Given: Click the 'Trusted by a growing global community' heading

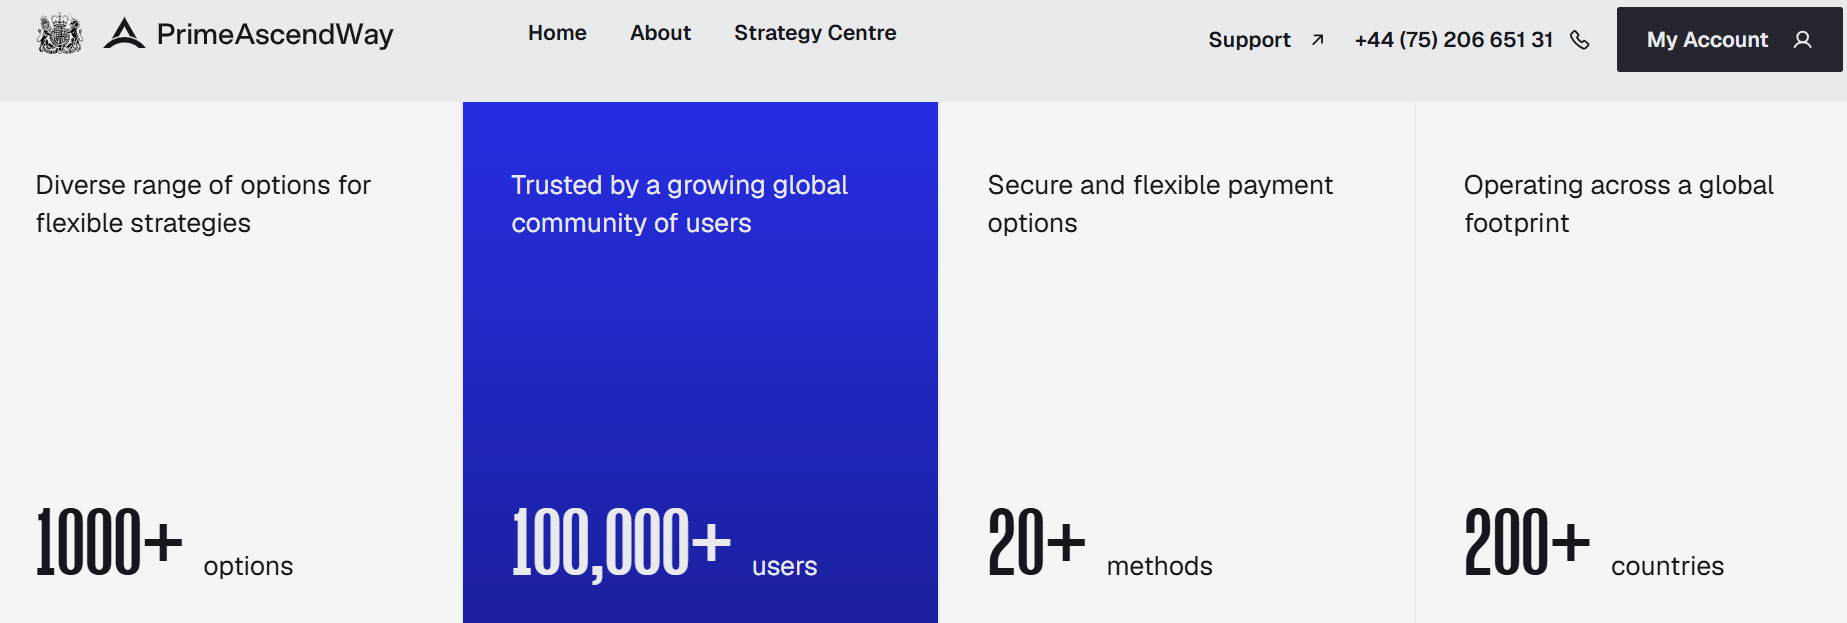Looking at the screenshot, I should pyautogui.click(x=679, y=204).
